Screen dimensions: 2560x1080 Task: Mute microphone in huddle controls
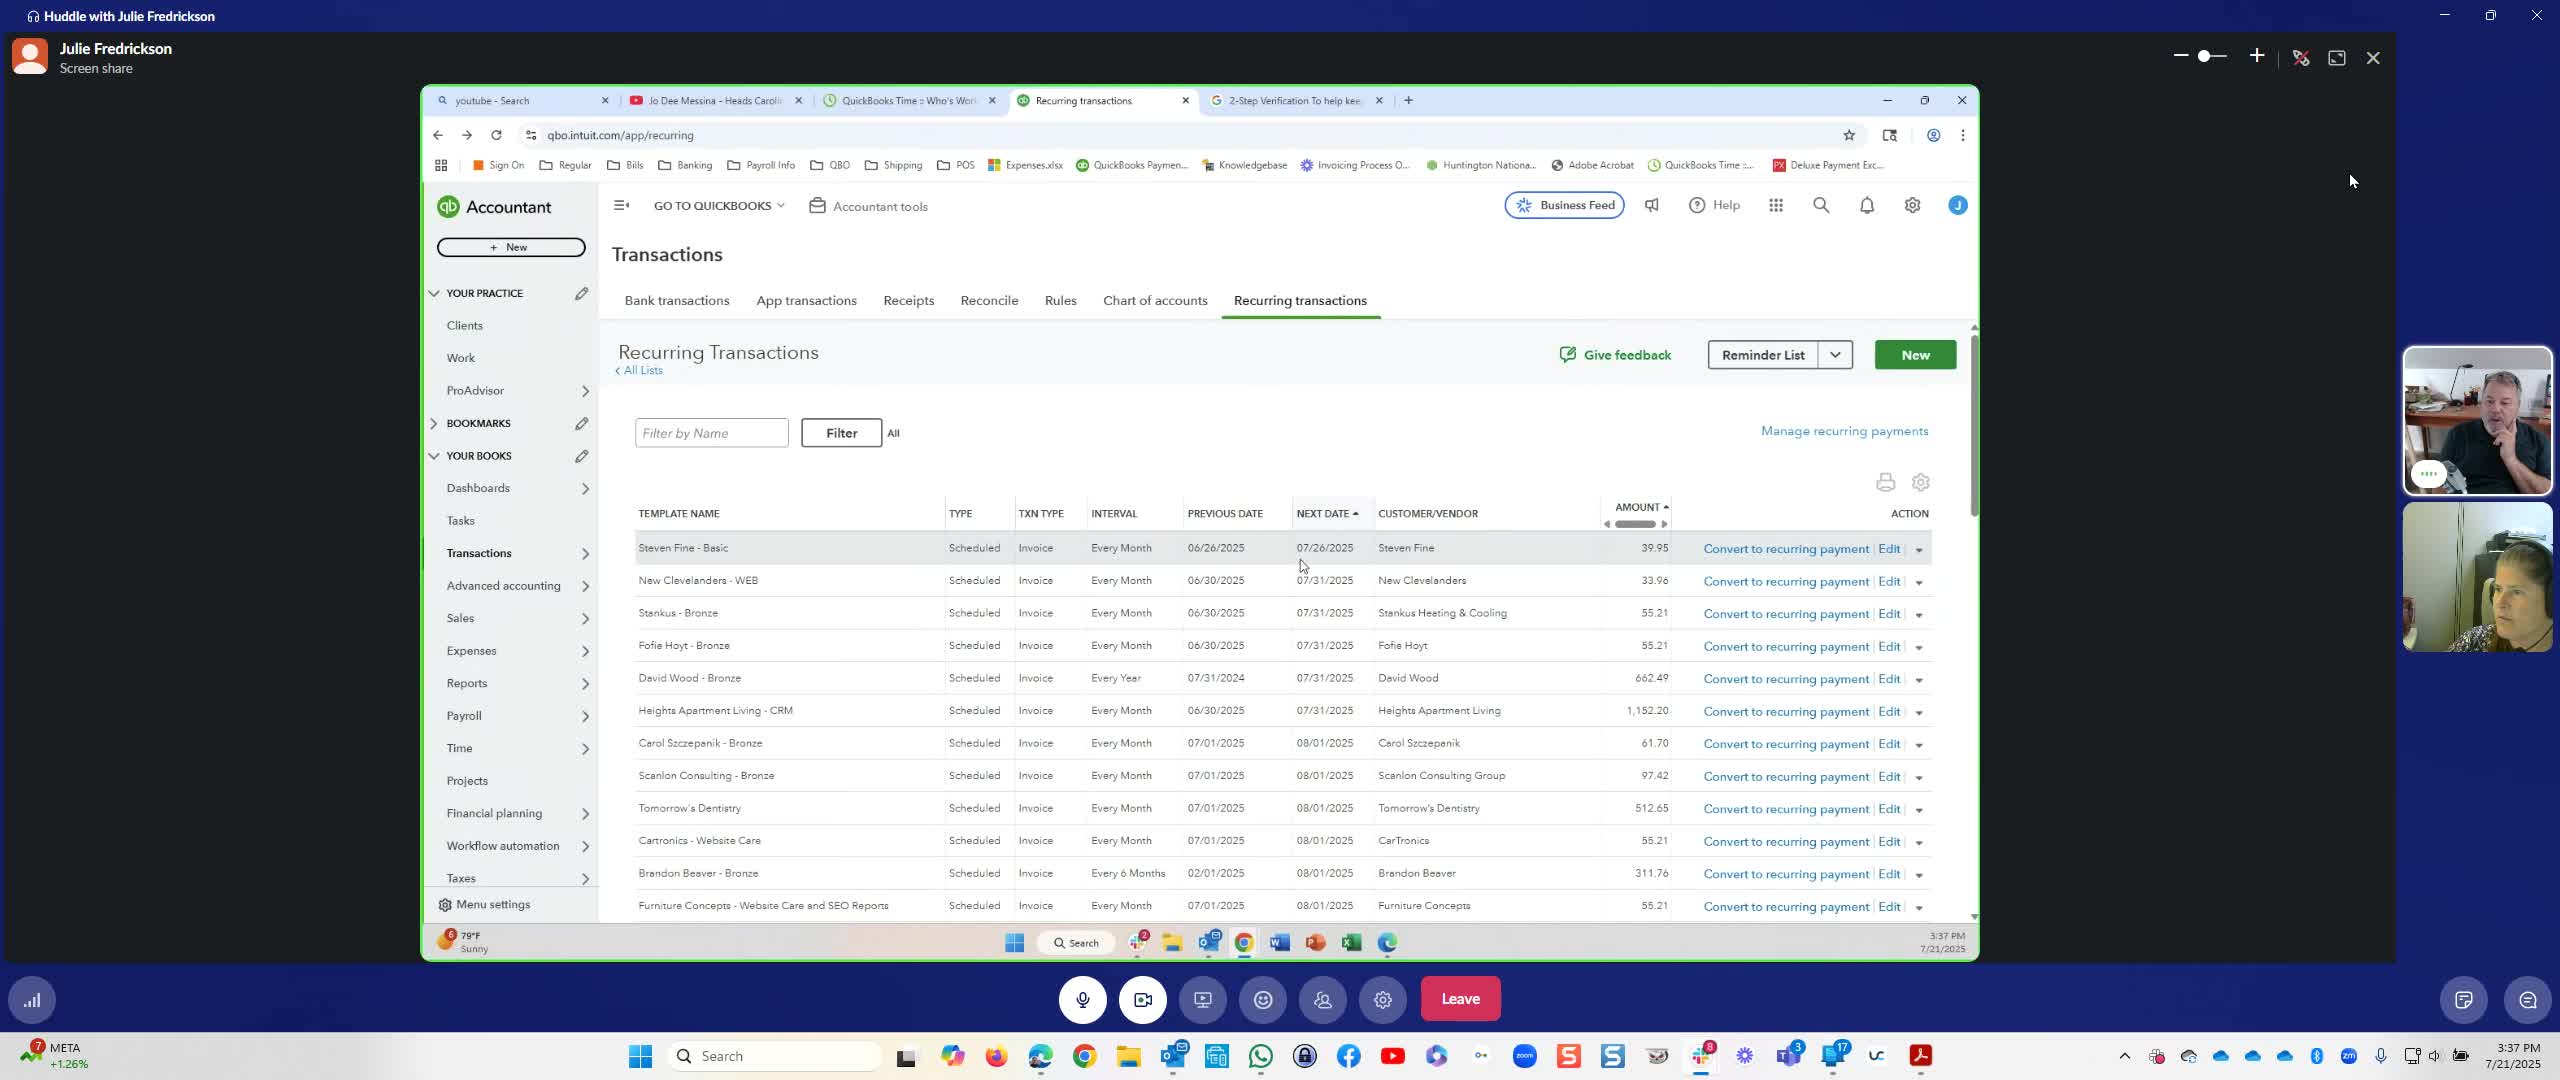click(1083, 999)
